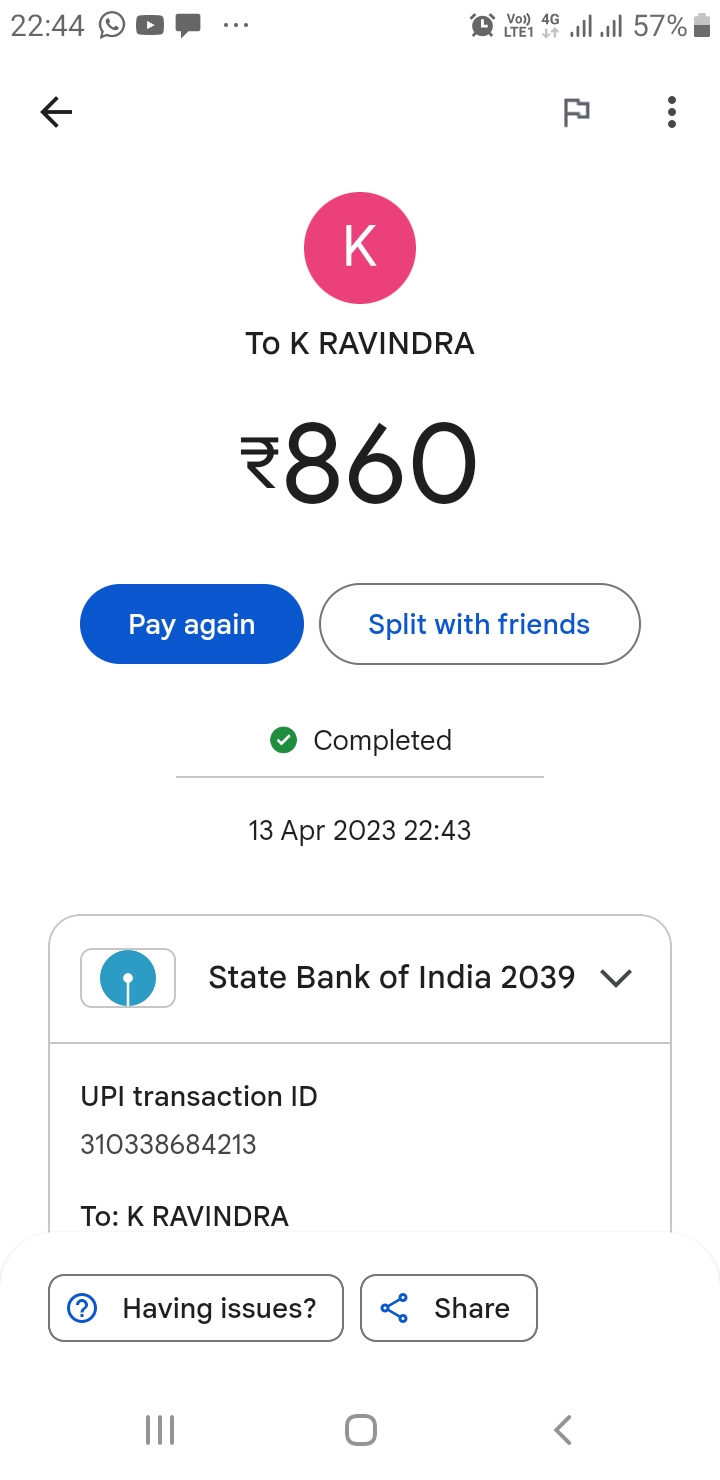Tap the green Completed checkmark icon
Screen dimensions: 720x1480
[x=284, y=740]
